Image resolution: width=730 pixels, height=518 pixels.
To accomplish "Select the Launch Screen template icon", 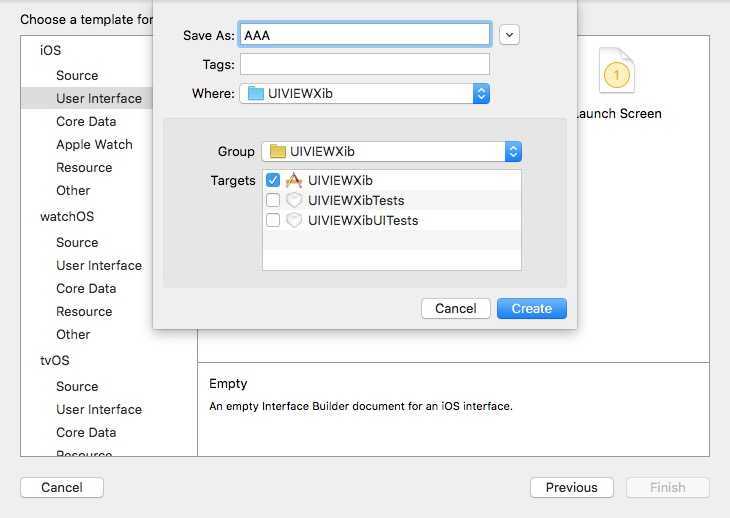I will tap(616, 71).
